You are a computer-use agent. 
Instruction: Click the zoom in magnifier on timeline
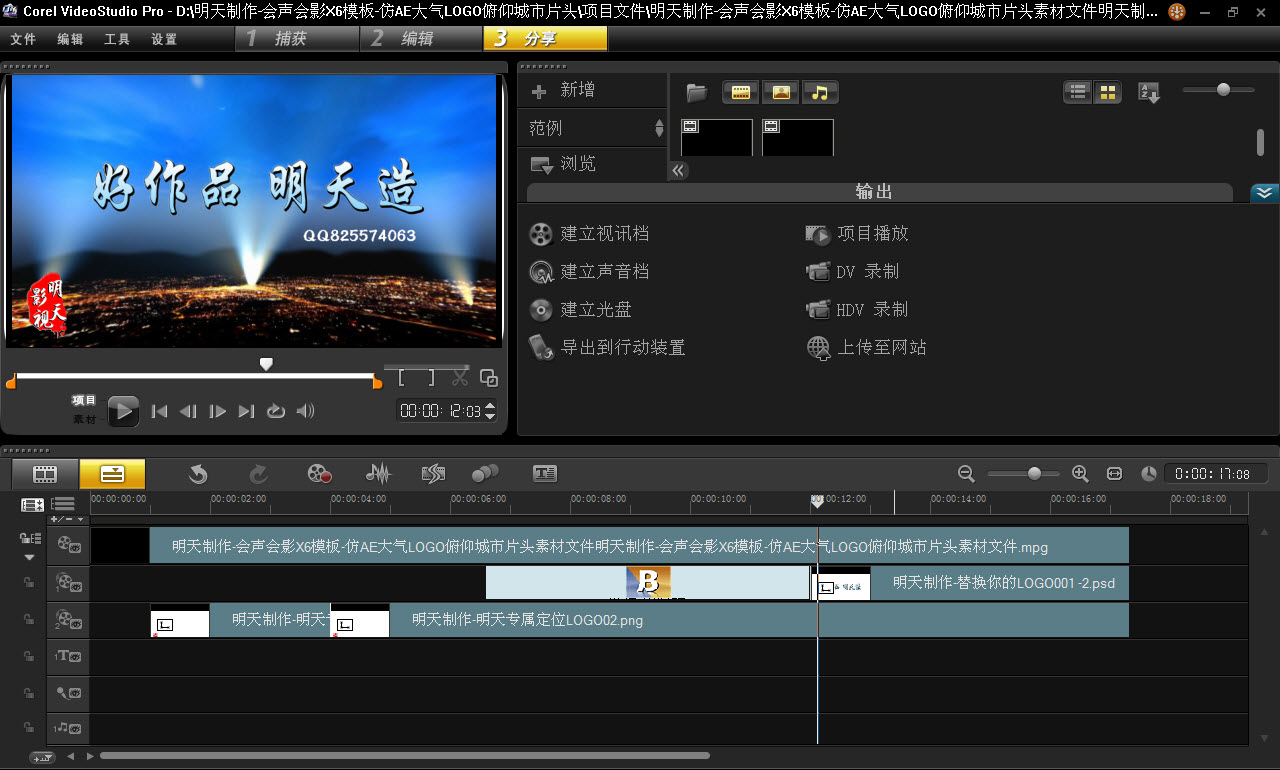click(x=1080, y=474)
